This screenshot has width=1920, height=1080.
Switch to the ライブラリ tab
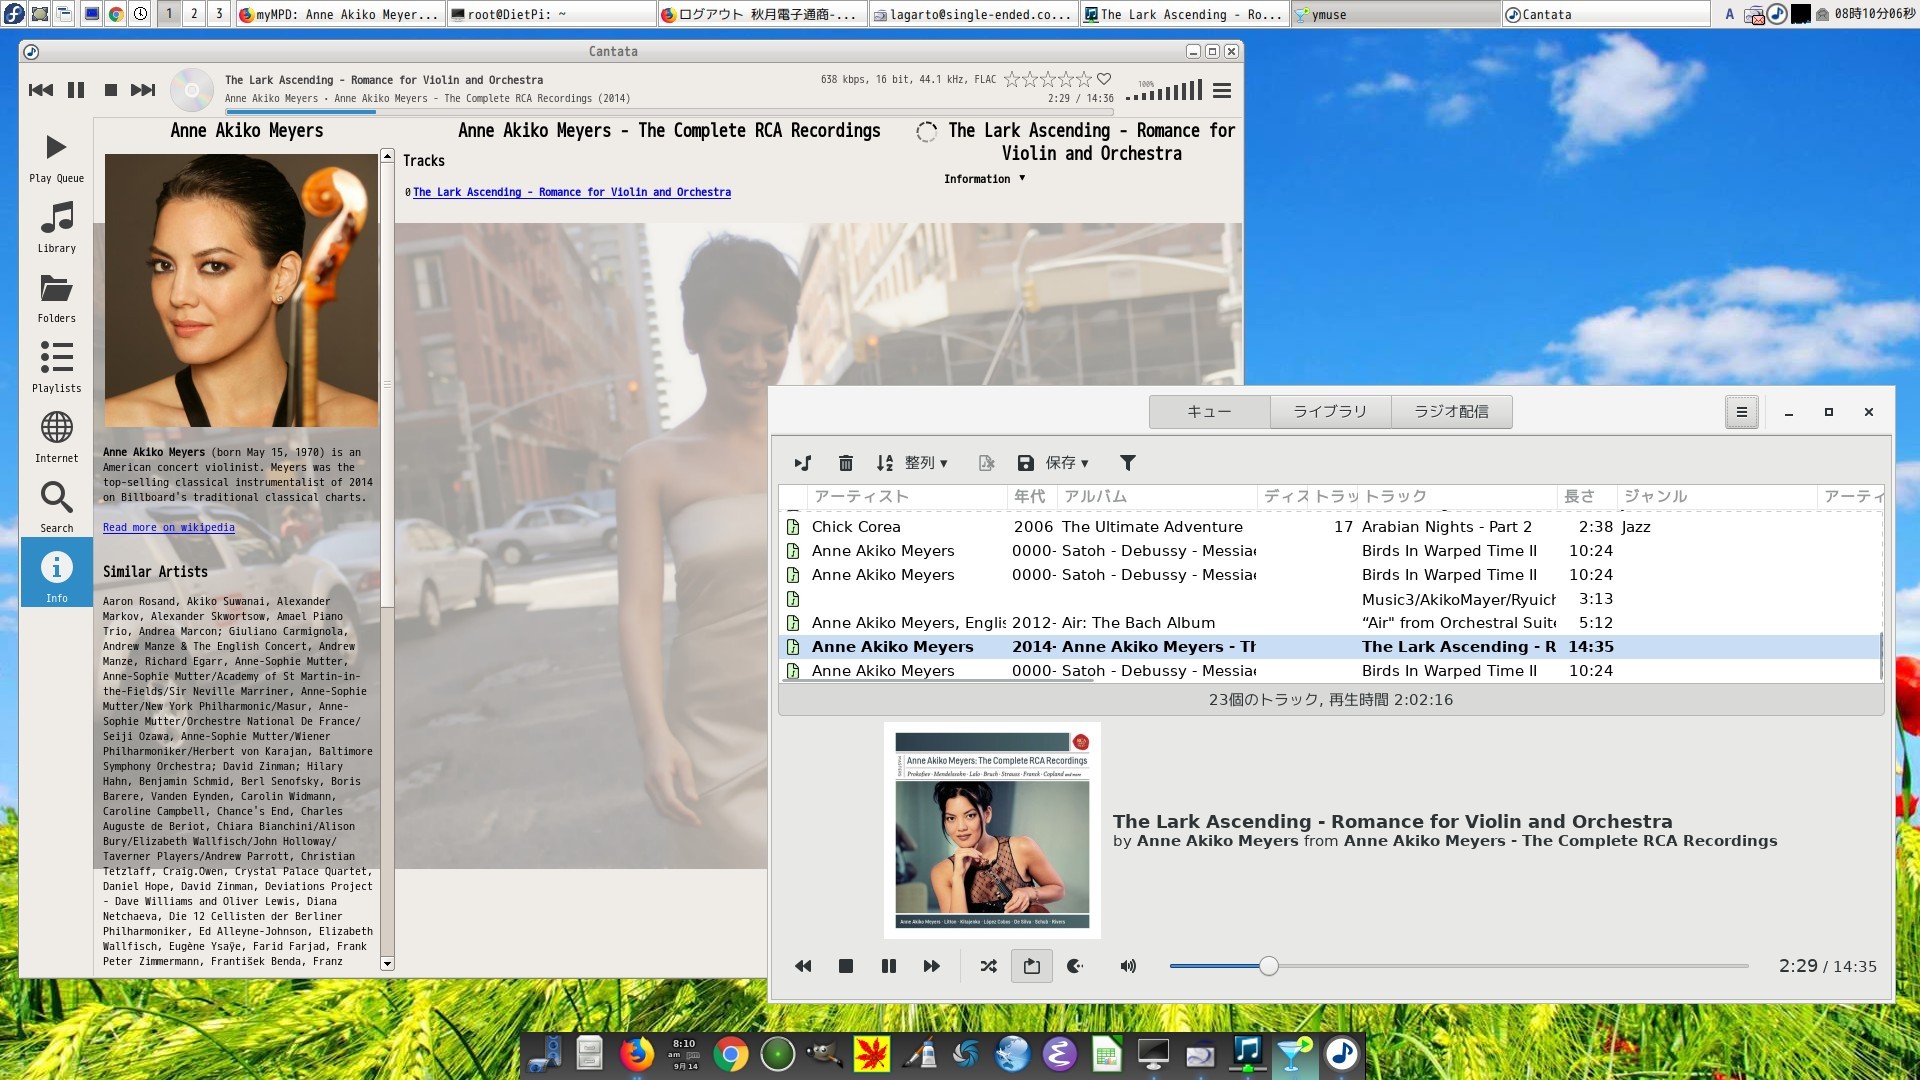pyautogui.click(x=1329, y=412)
